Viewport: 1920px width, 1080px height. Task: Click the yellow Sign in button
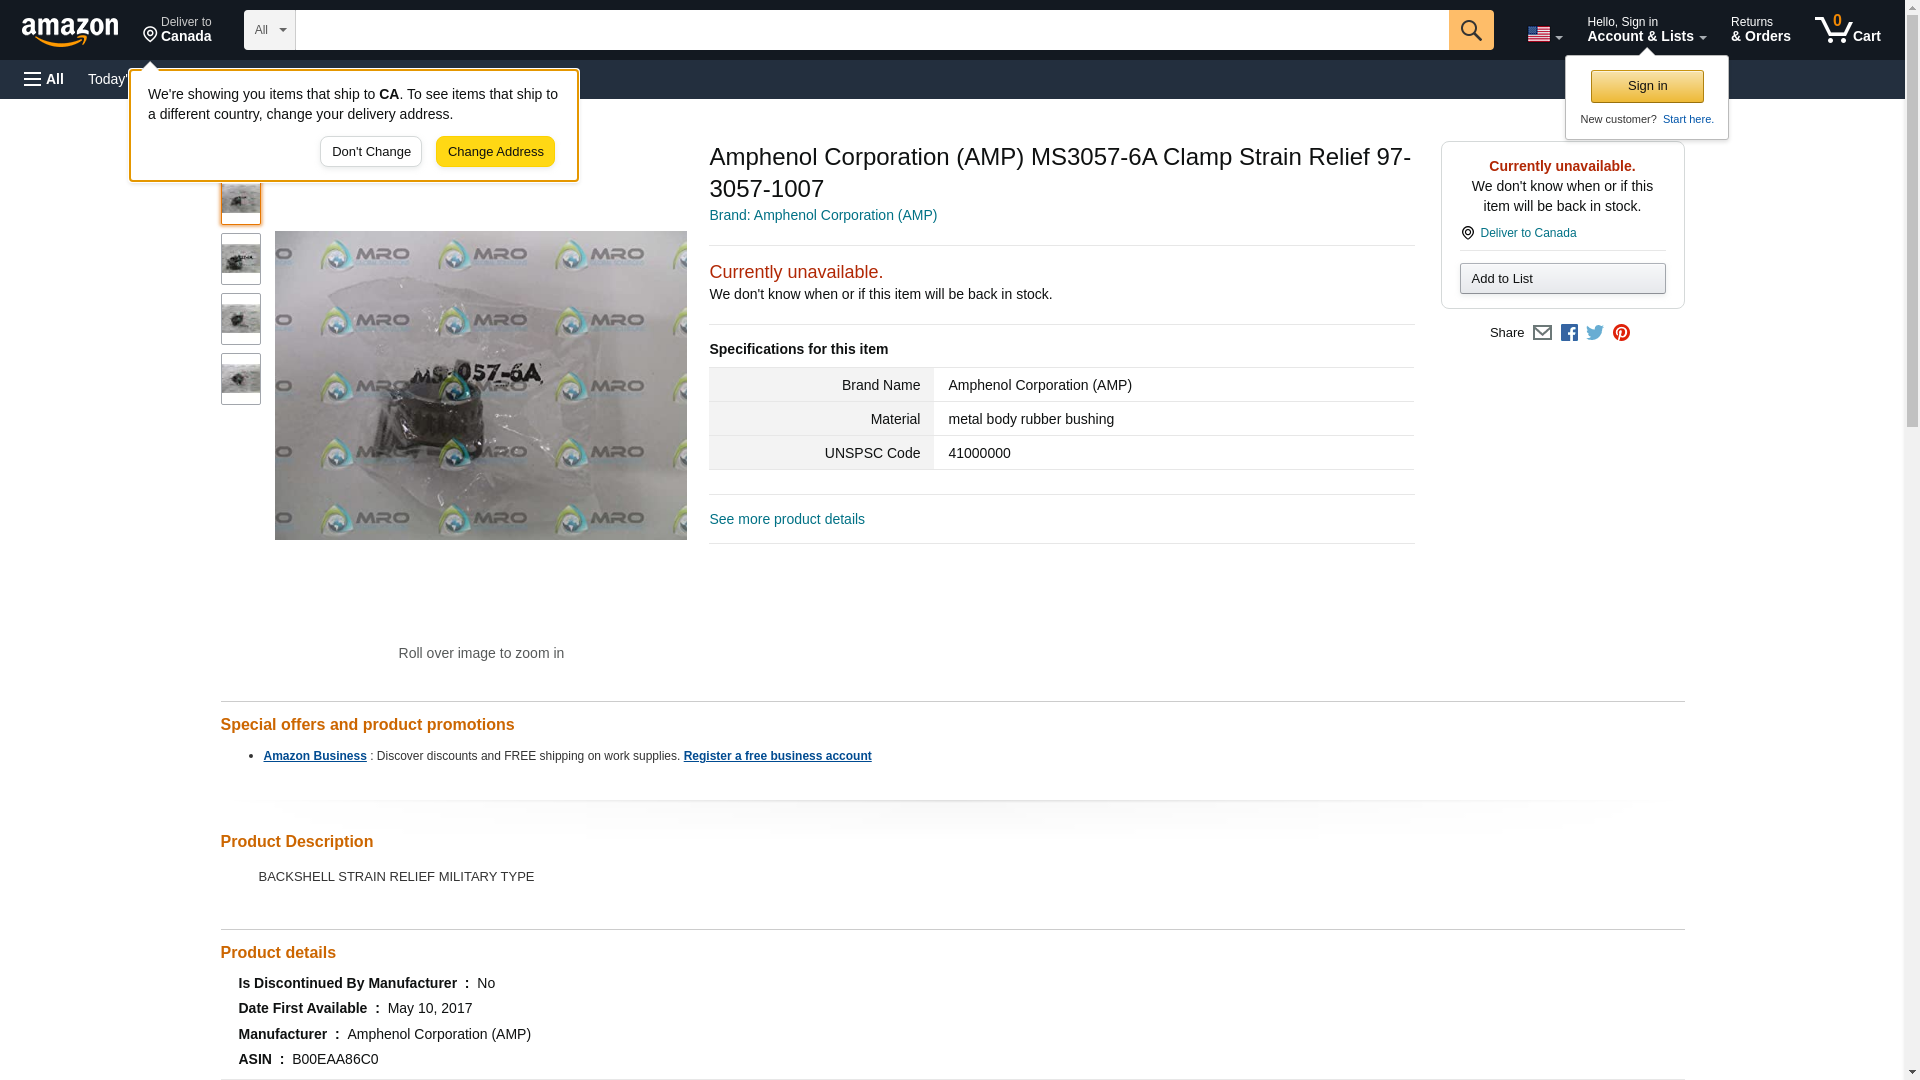point(1647,86)
